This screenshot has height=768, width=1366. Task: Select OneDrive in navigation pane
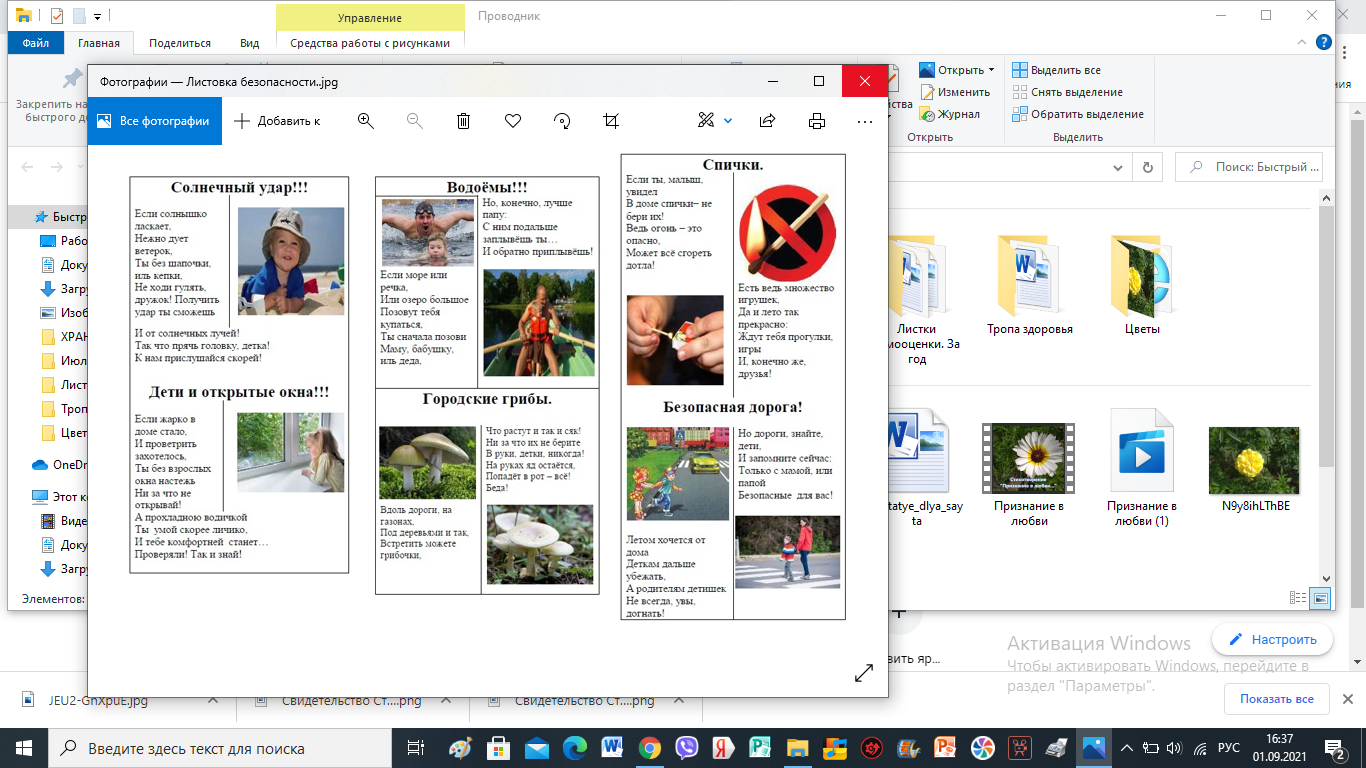[60, 464]
